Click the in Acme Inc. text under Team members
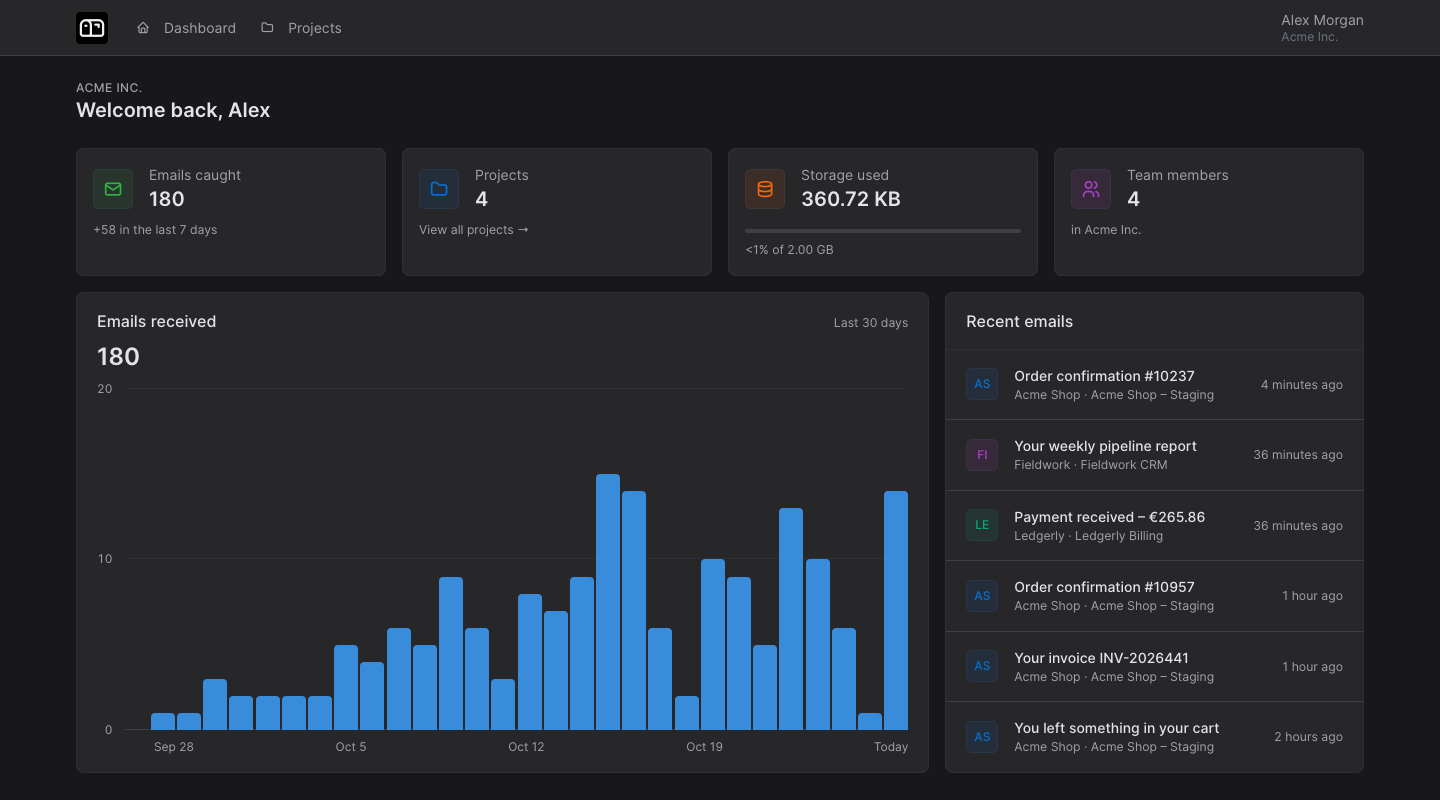Viewport: 1440px width, 800px height. (x=1106, y=230)
